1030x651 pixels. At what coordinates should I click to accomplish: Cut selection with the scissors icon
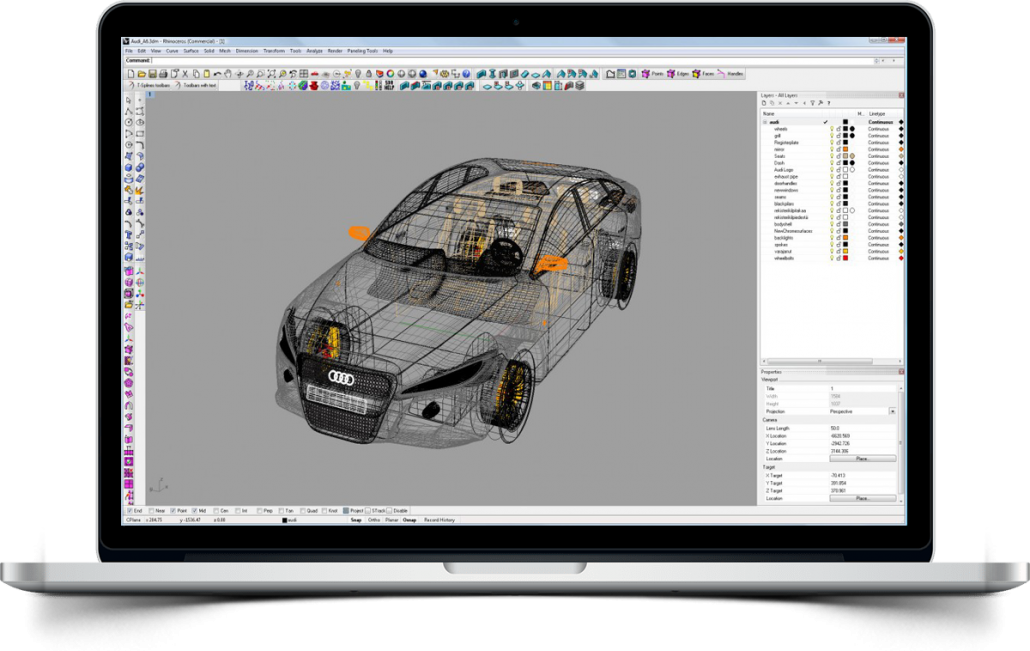(x=185, y=74)
